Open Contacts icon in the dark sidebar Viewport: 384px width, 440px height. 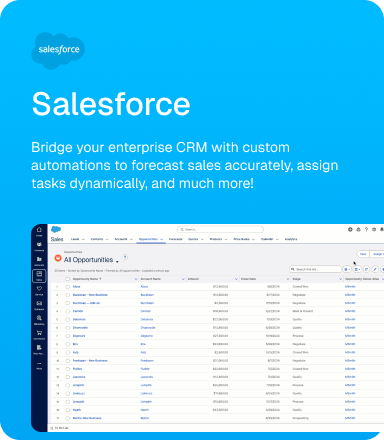tap(39, 246)
